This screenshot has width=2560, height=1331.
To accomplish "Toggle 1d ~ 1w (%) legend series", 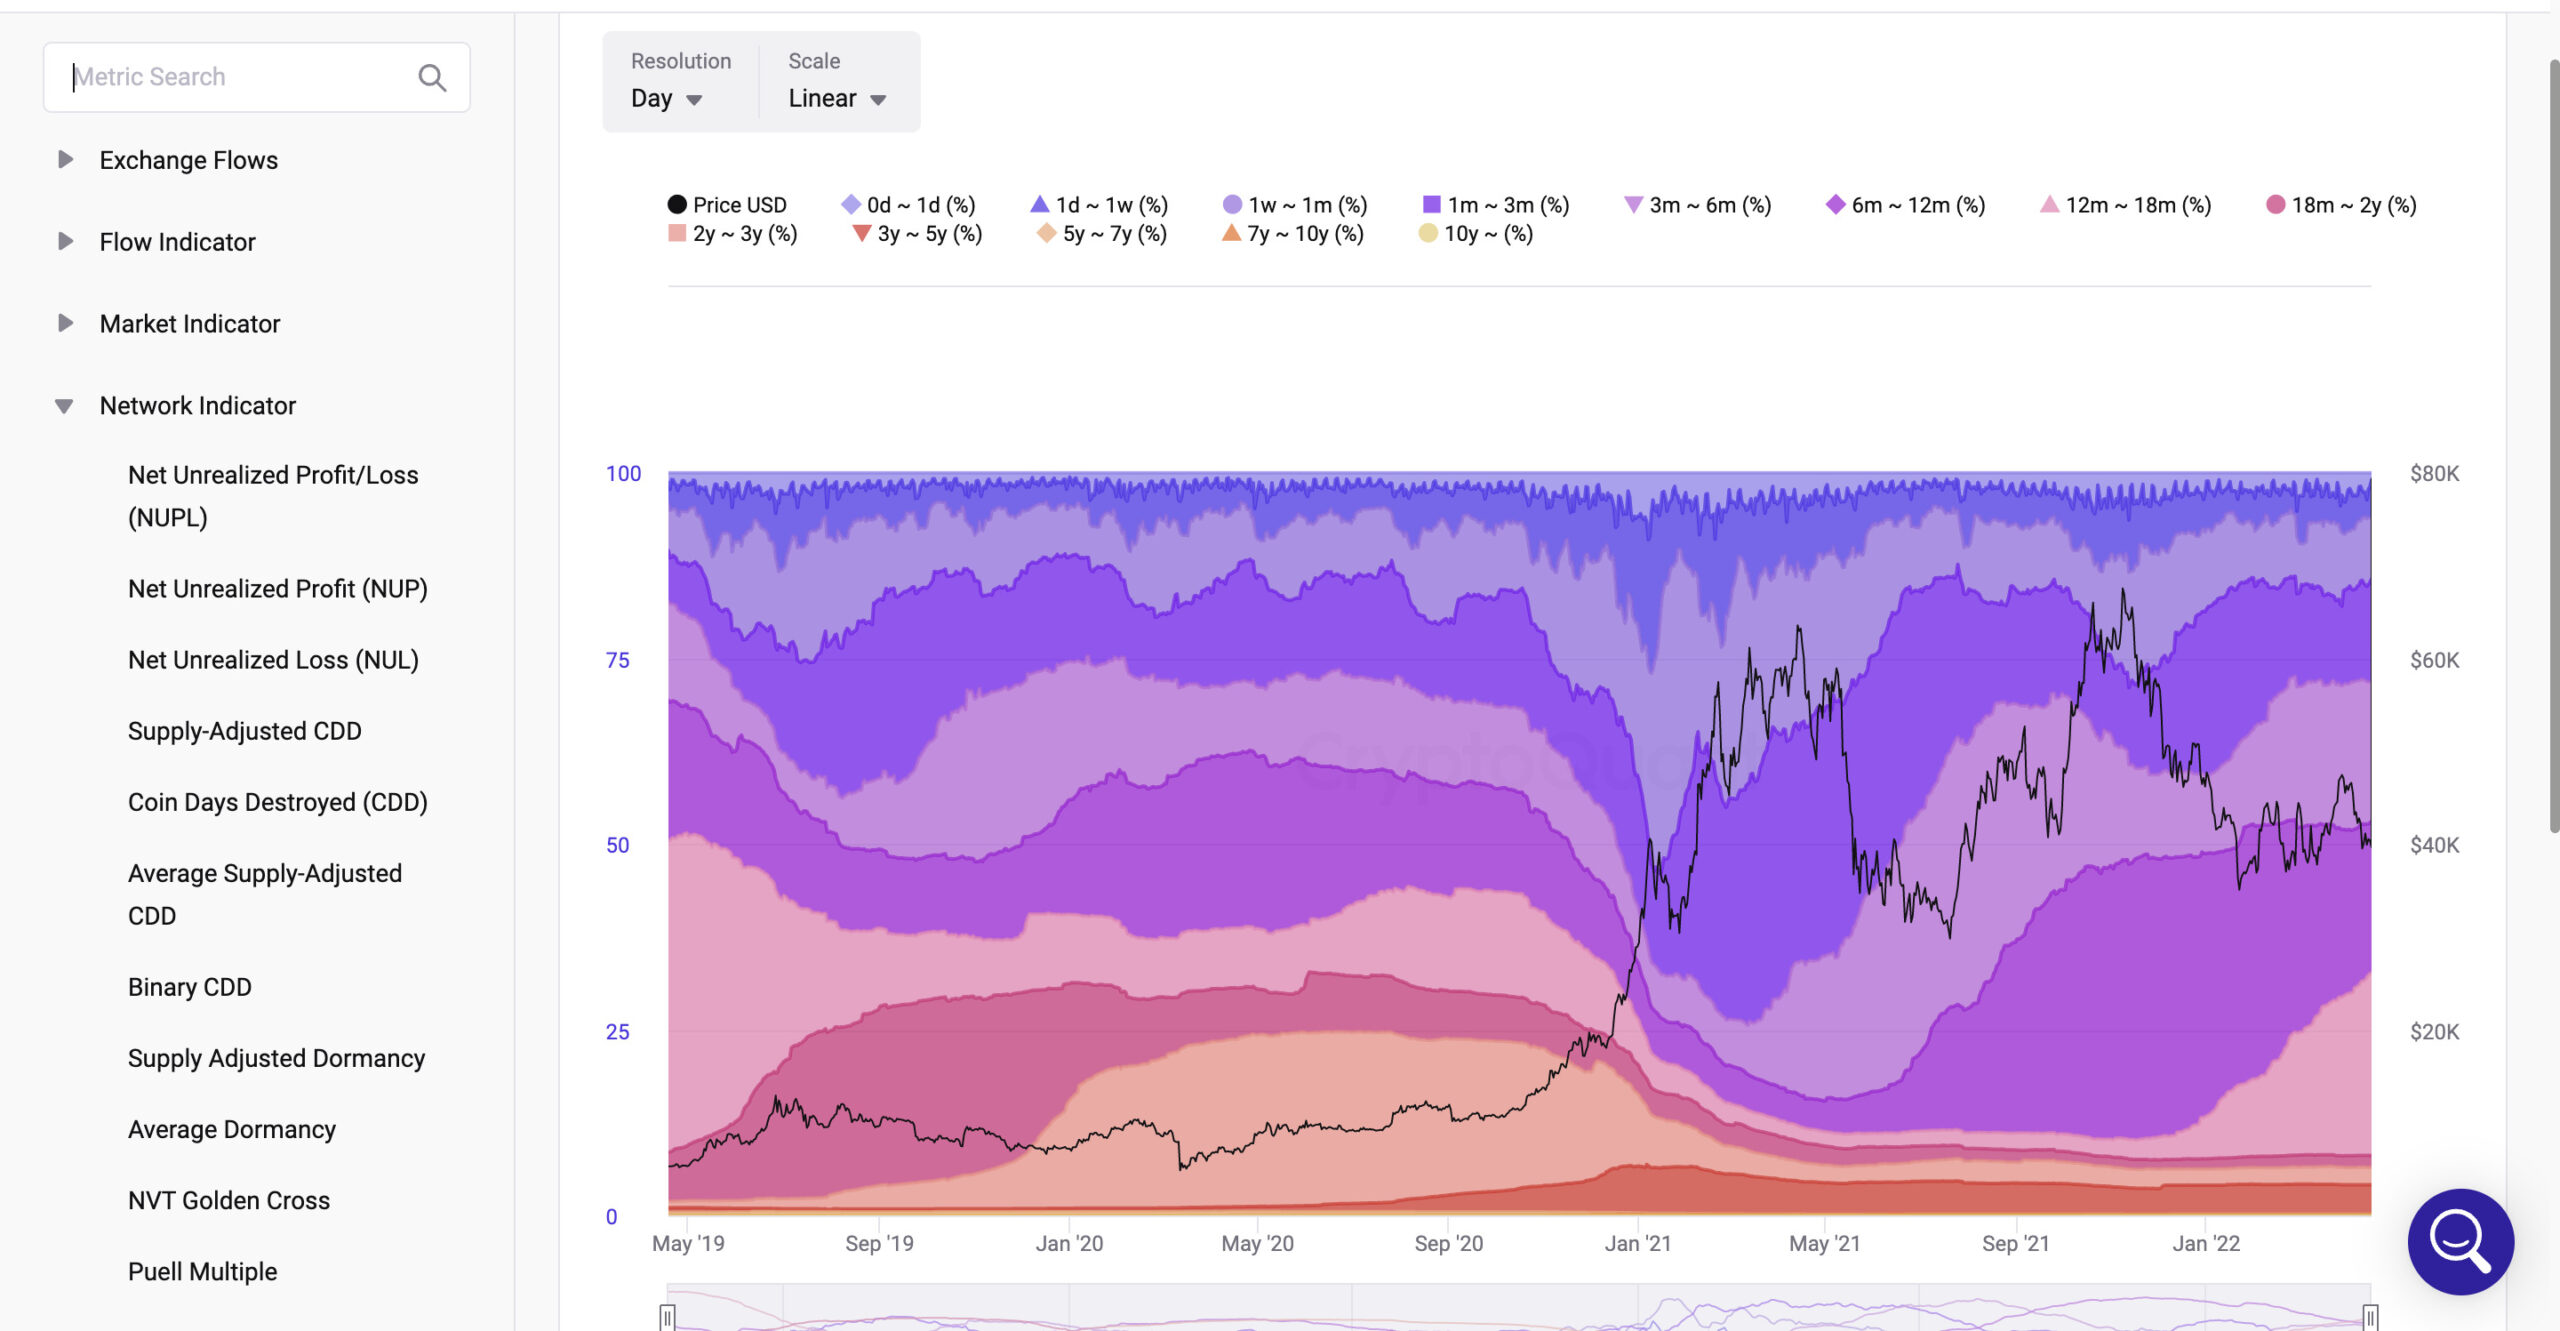I will (x=1099, y=204).
